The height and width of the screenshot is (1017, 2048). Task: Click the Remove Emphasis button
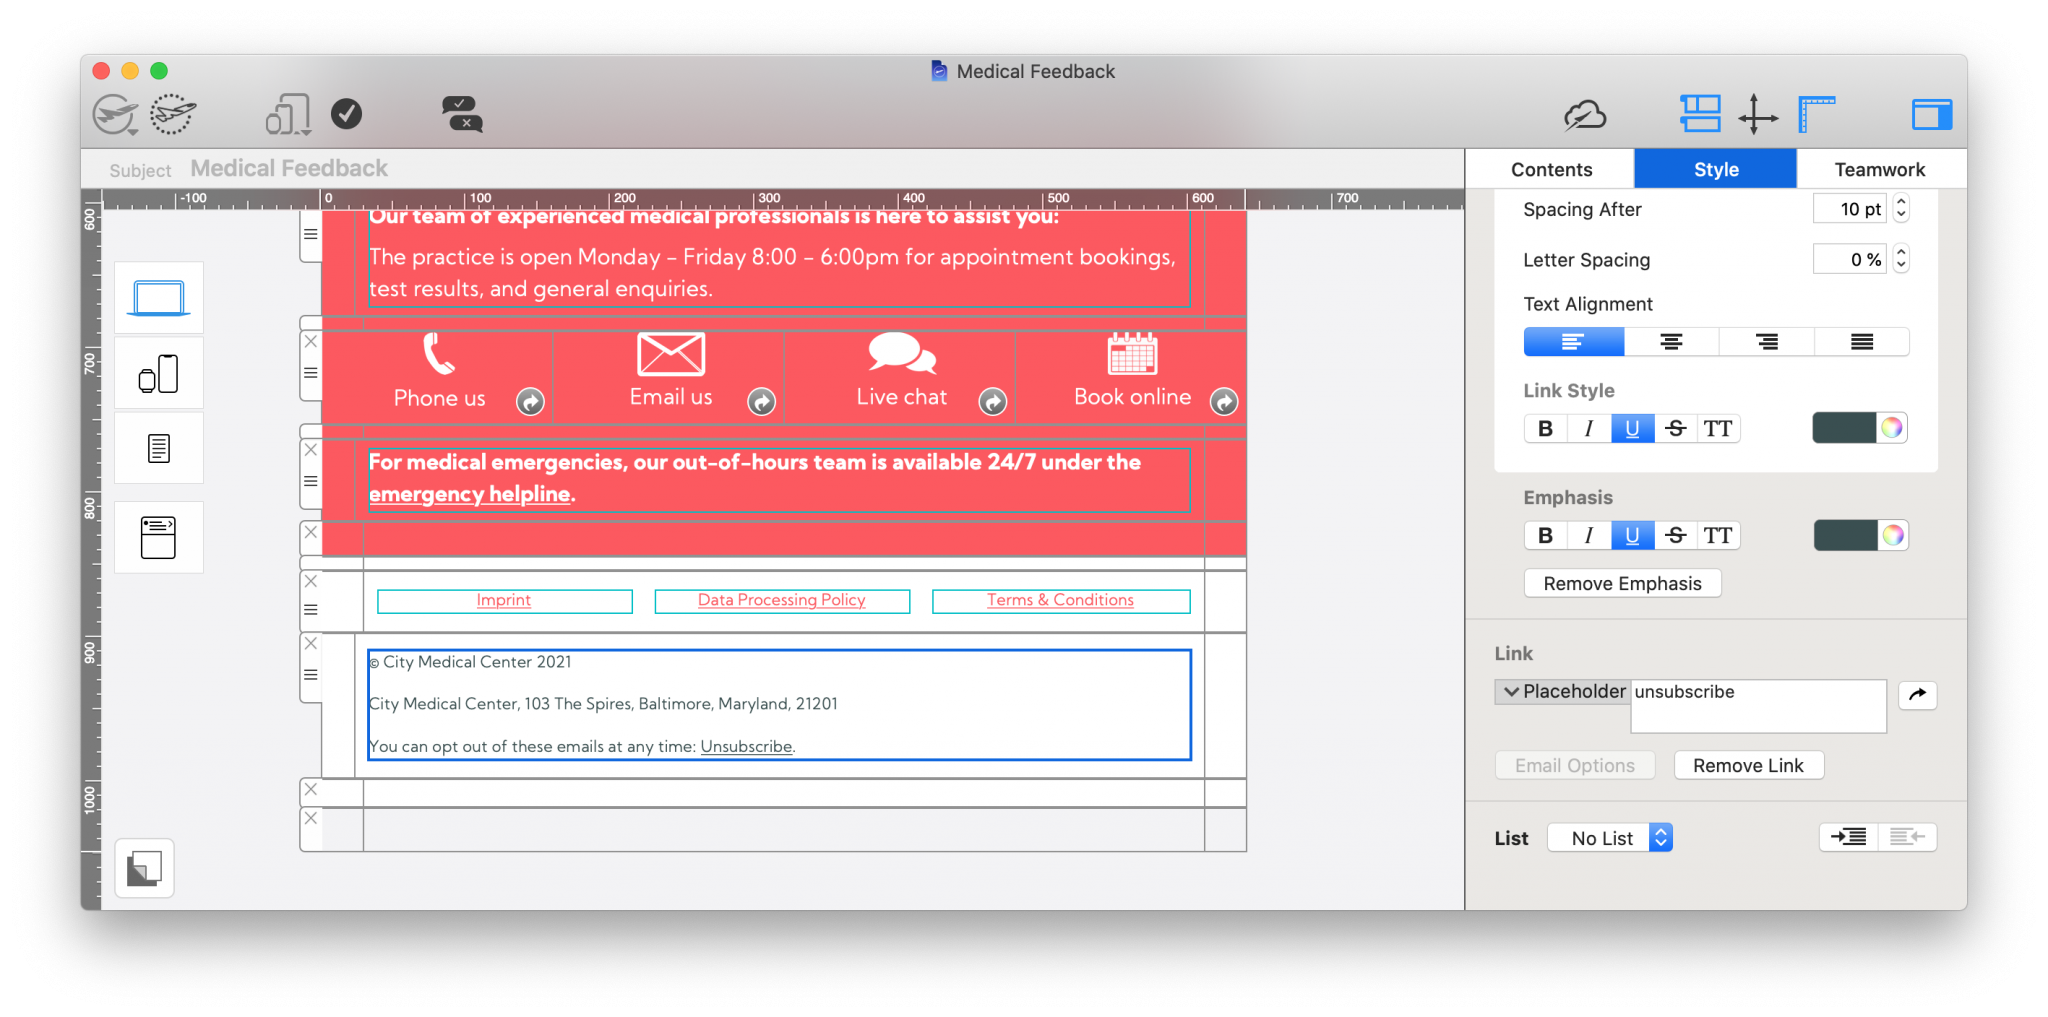(1622, 584)
